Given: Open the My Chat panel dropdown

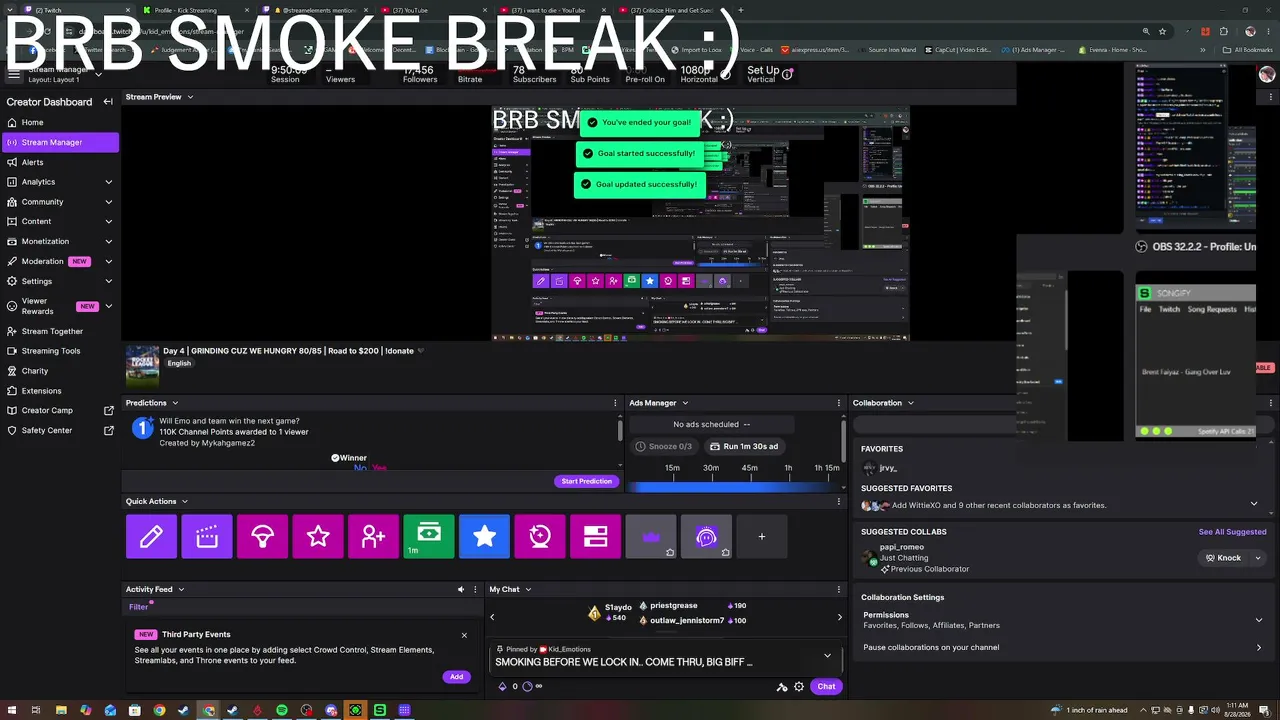Looking at the screenshot, I should click(528, 590).
